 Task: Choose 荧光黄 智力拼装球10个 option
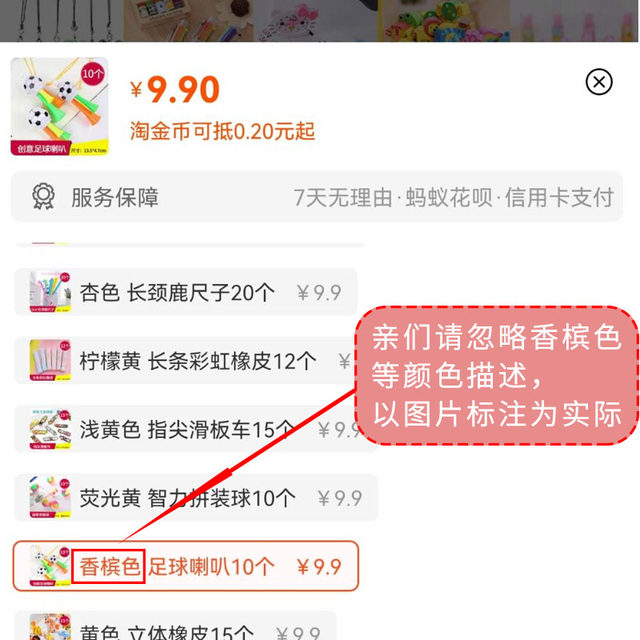196,497
